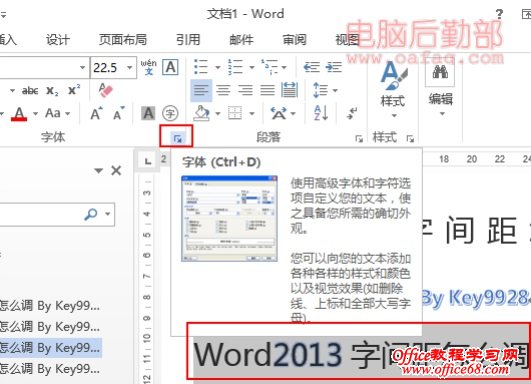Open line spacing dropdown arrow
531x384 pixels.
(x=335, y=90)
